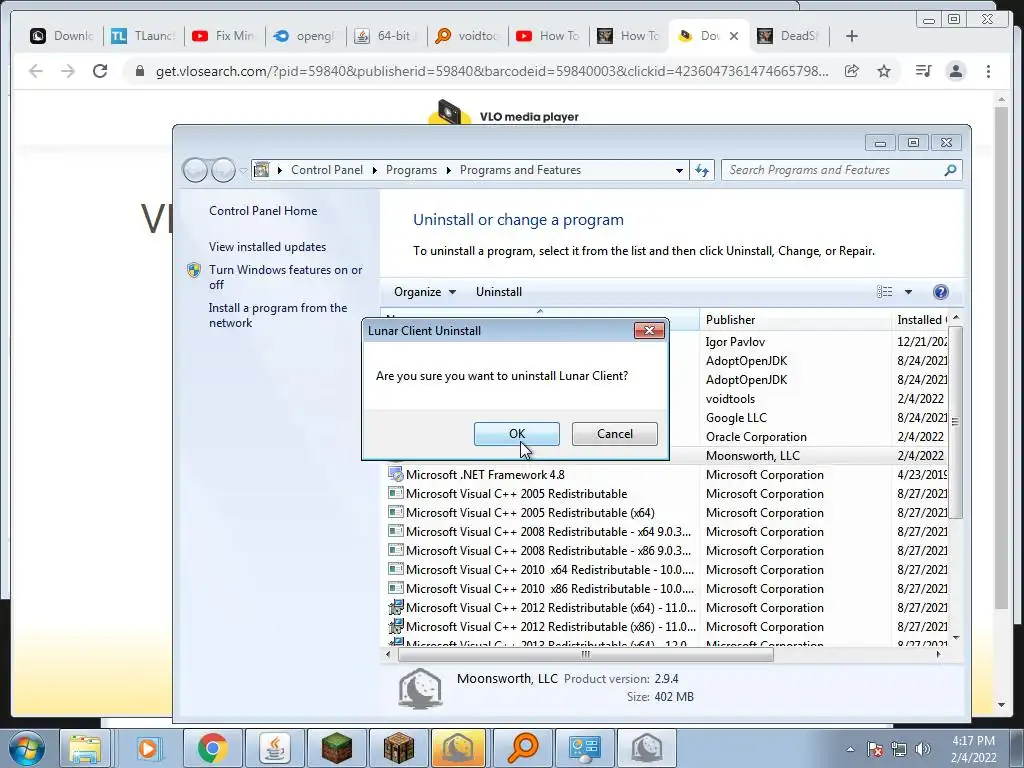
Task: Open the address bar history dropdown
Action: pos(679,170)
